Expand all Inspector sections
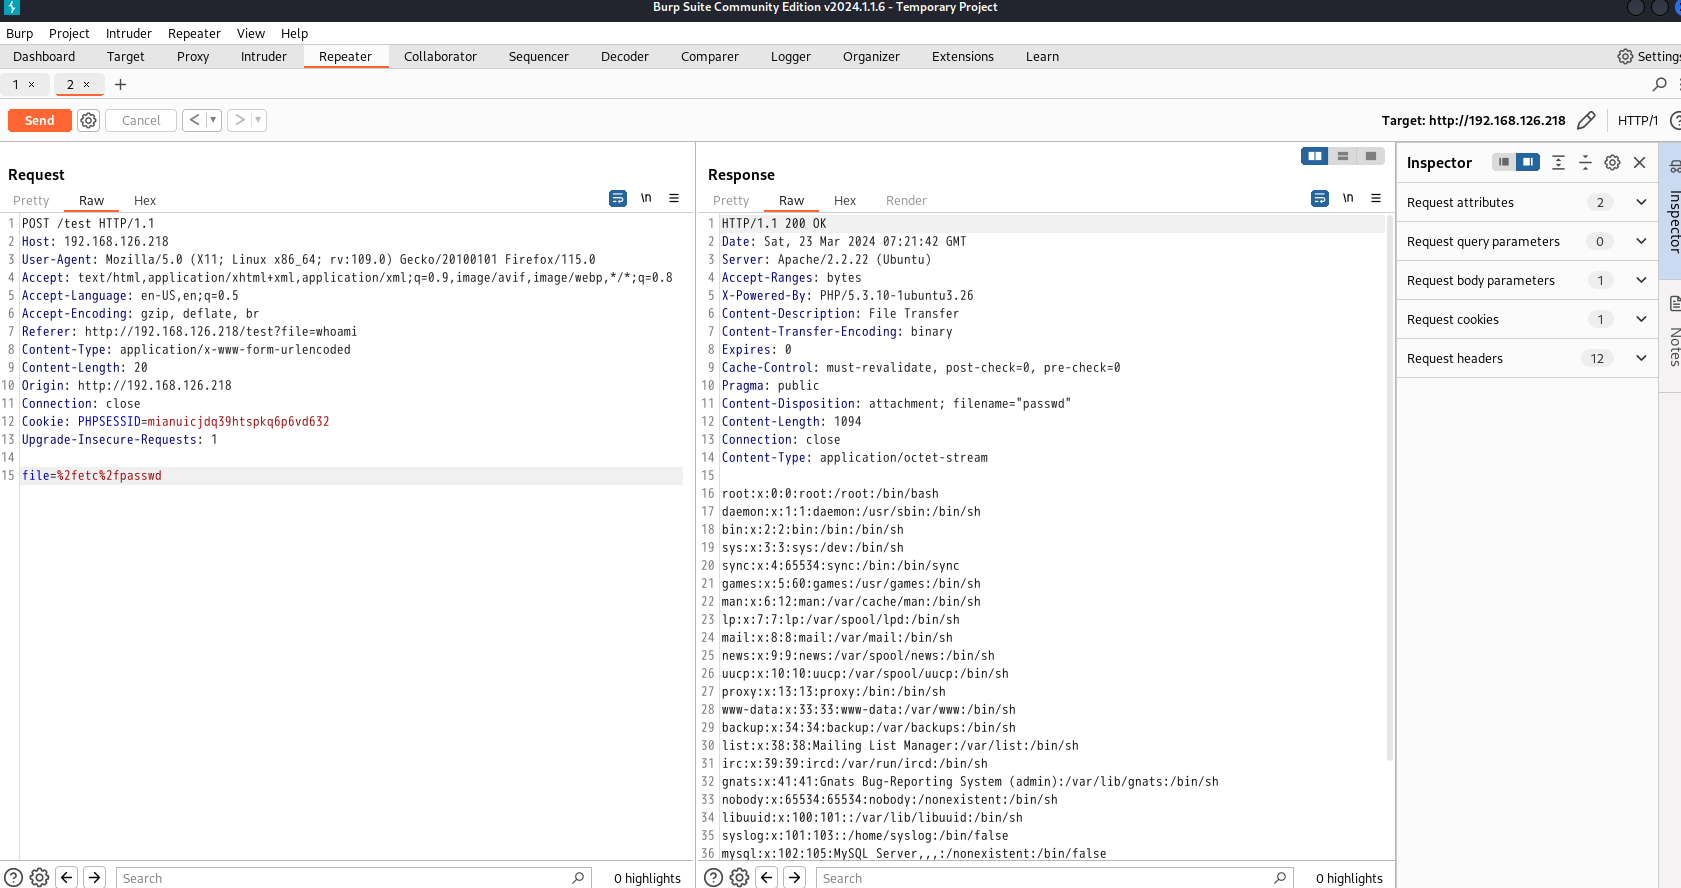The width and height of the screenshot is (1681, 888). coord(1558,162)
